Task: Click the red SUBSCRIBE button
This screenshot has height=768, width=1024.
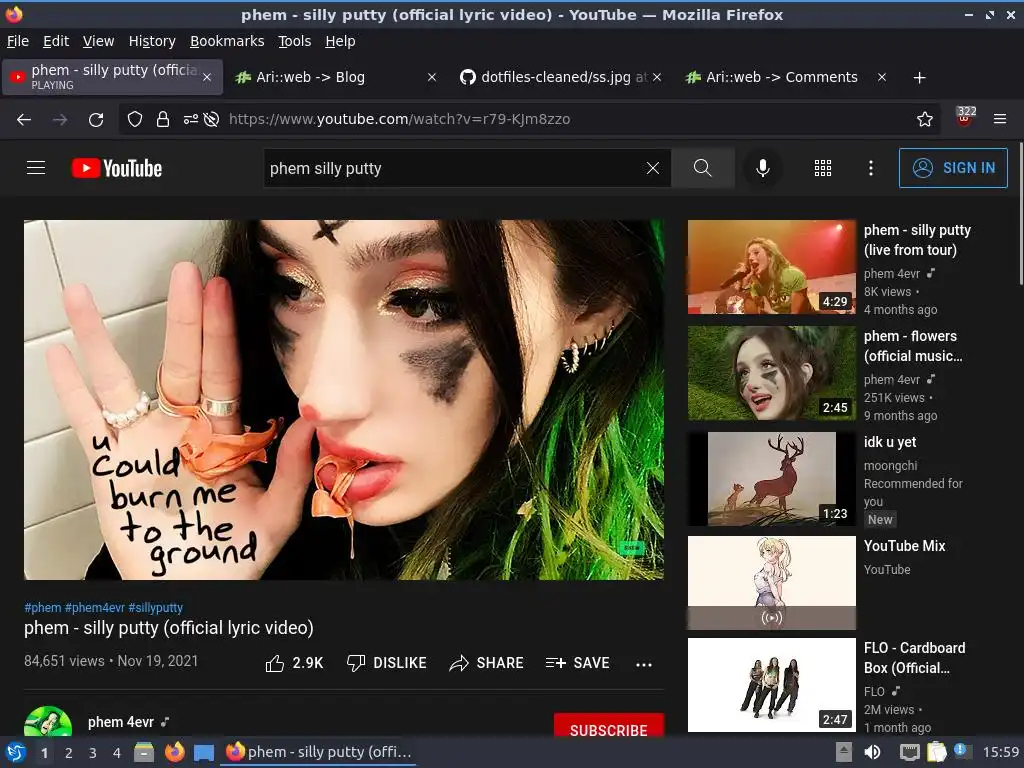Action: pos(609,725)
